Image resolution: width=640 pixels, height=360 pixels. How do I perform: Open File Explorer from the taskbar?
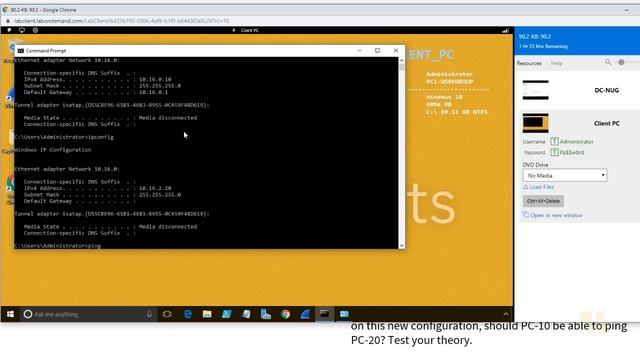pyautogui.click(x=207, y=314)
